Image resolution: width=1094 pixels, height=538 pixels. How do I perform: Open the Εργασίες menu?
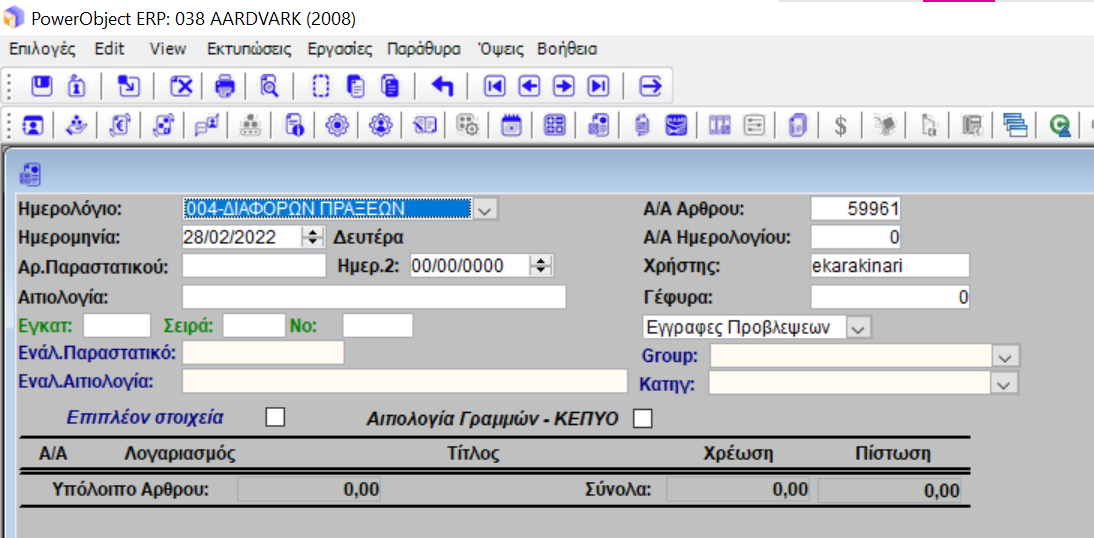338,49
